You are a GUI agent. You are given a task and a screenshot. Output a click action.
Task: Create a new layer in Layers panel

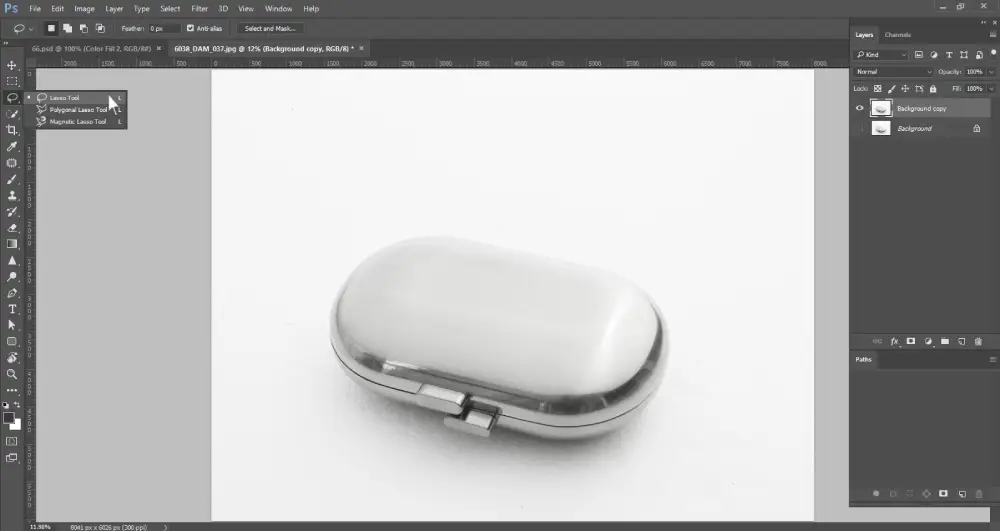tap(962, 342)
